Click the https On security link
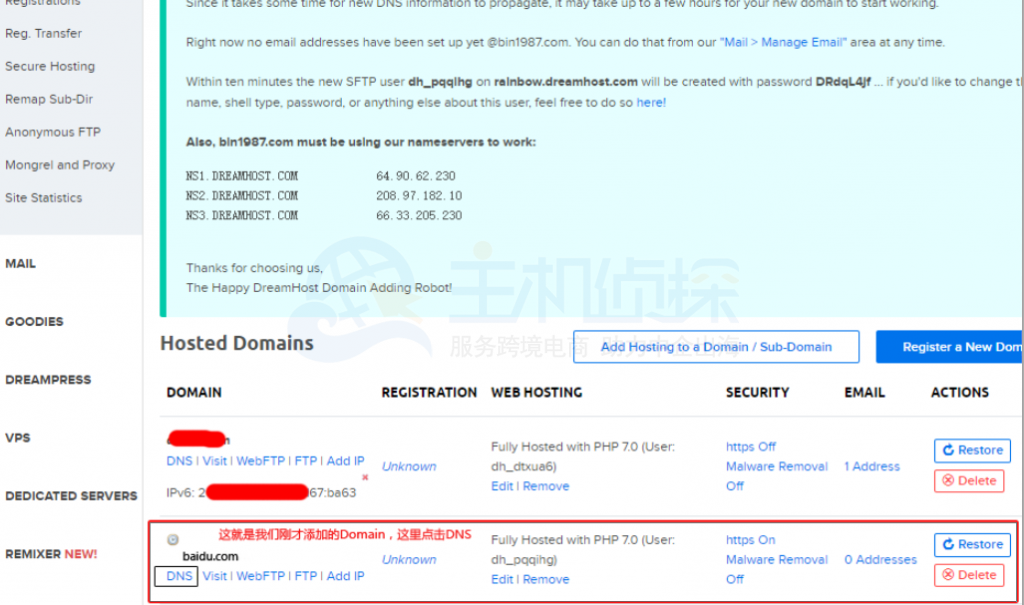 [x=750, y=540]
